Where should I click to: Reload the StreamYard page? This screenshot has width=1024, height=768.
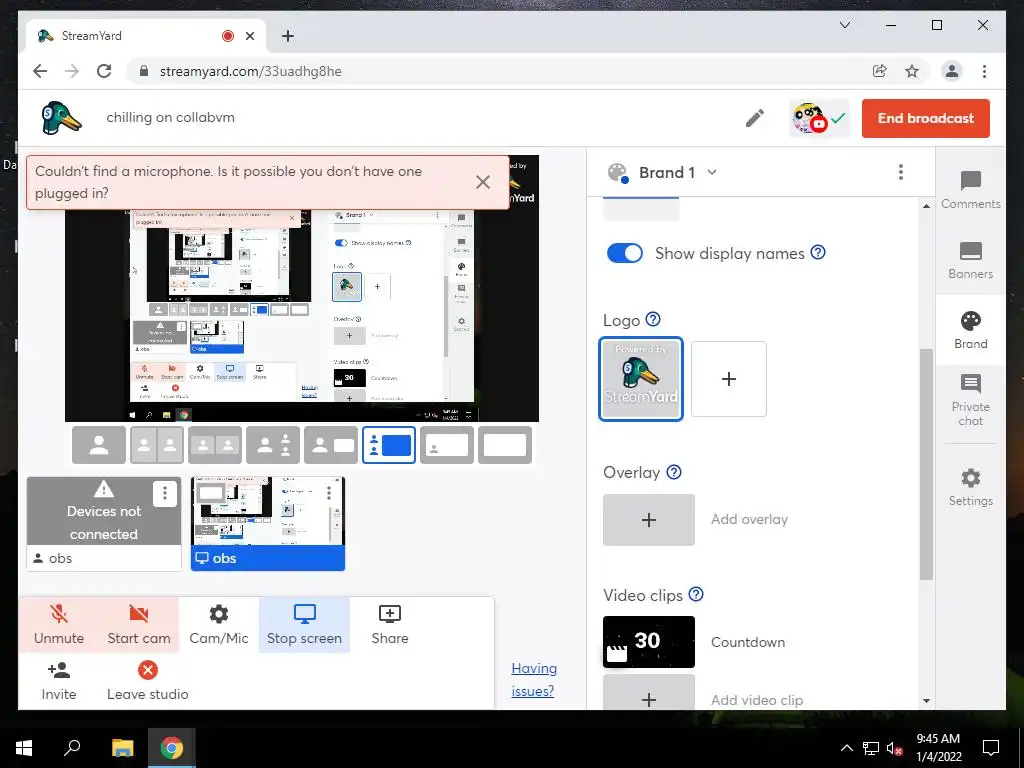(104, 71)
